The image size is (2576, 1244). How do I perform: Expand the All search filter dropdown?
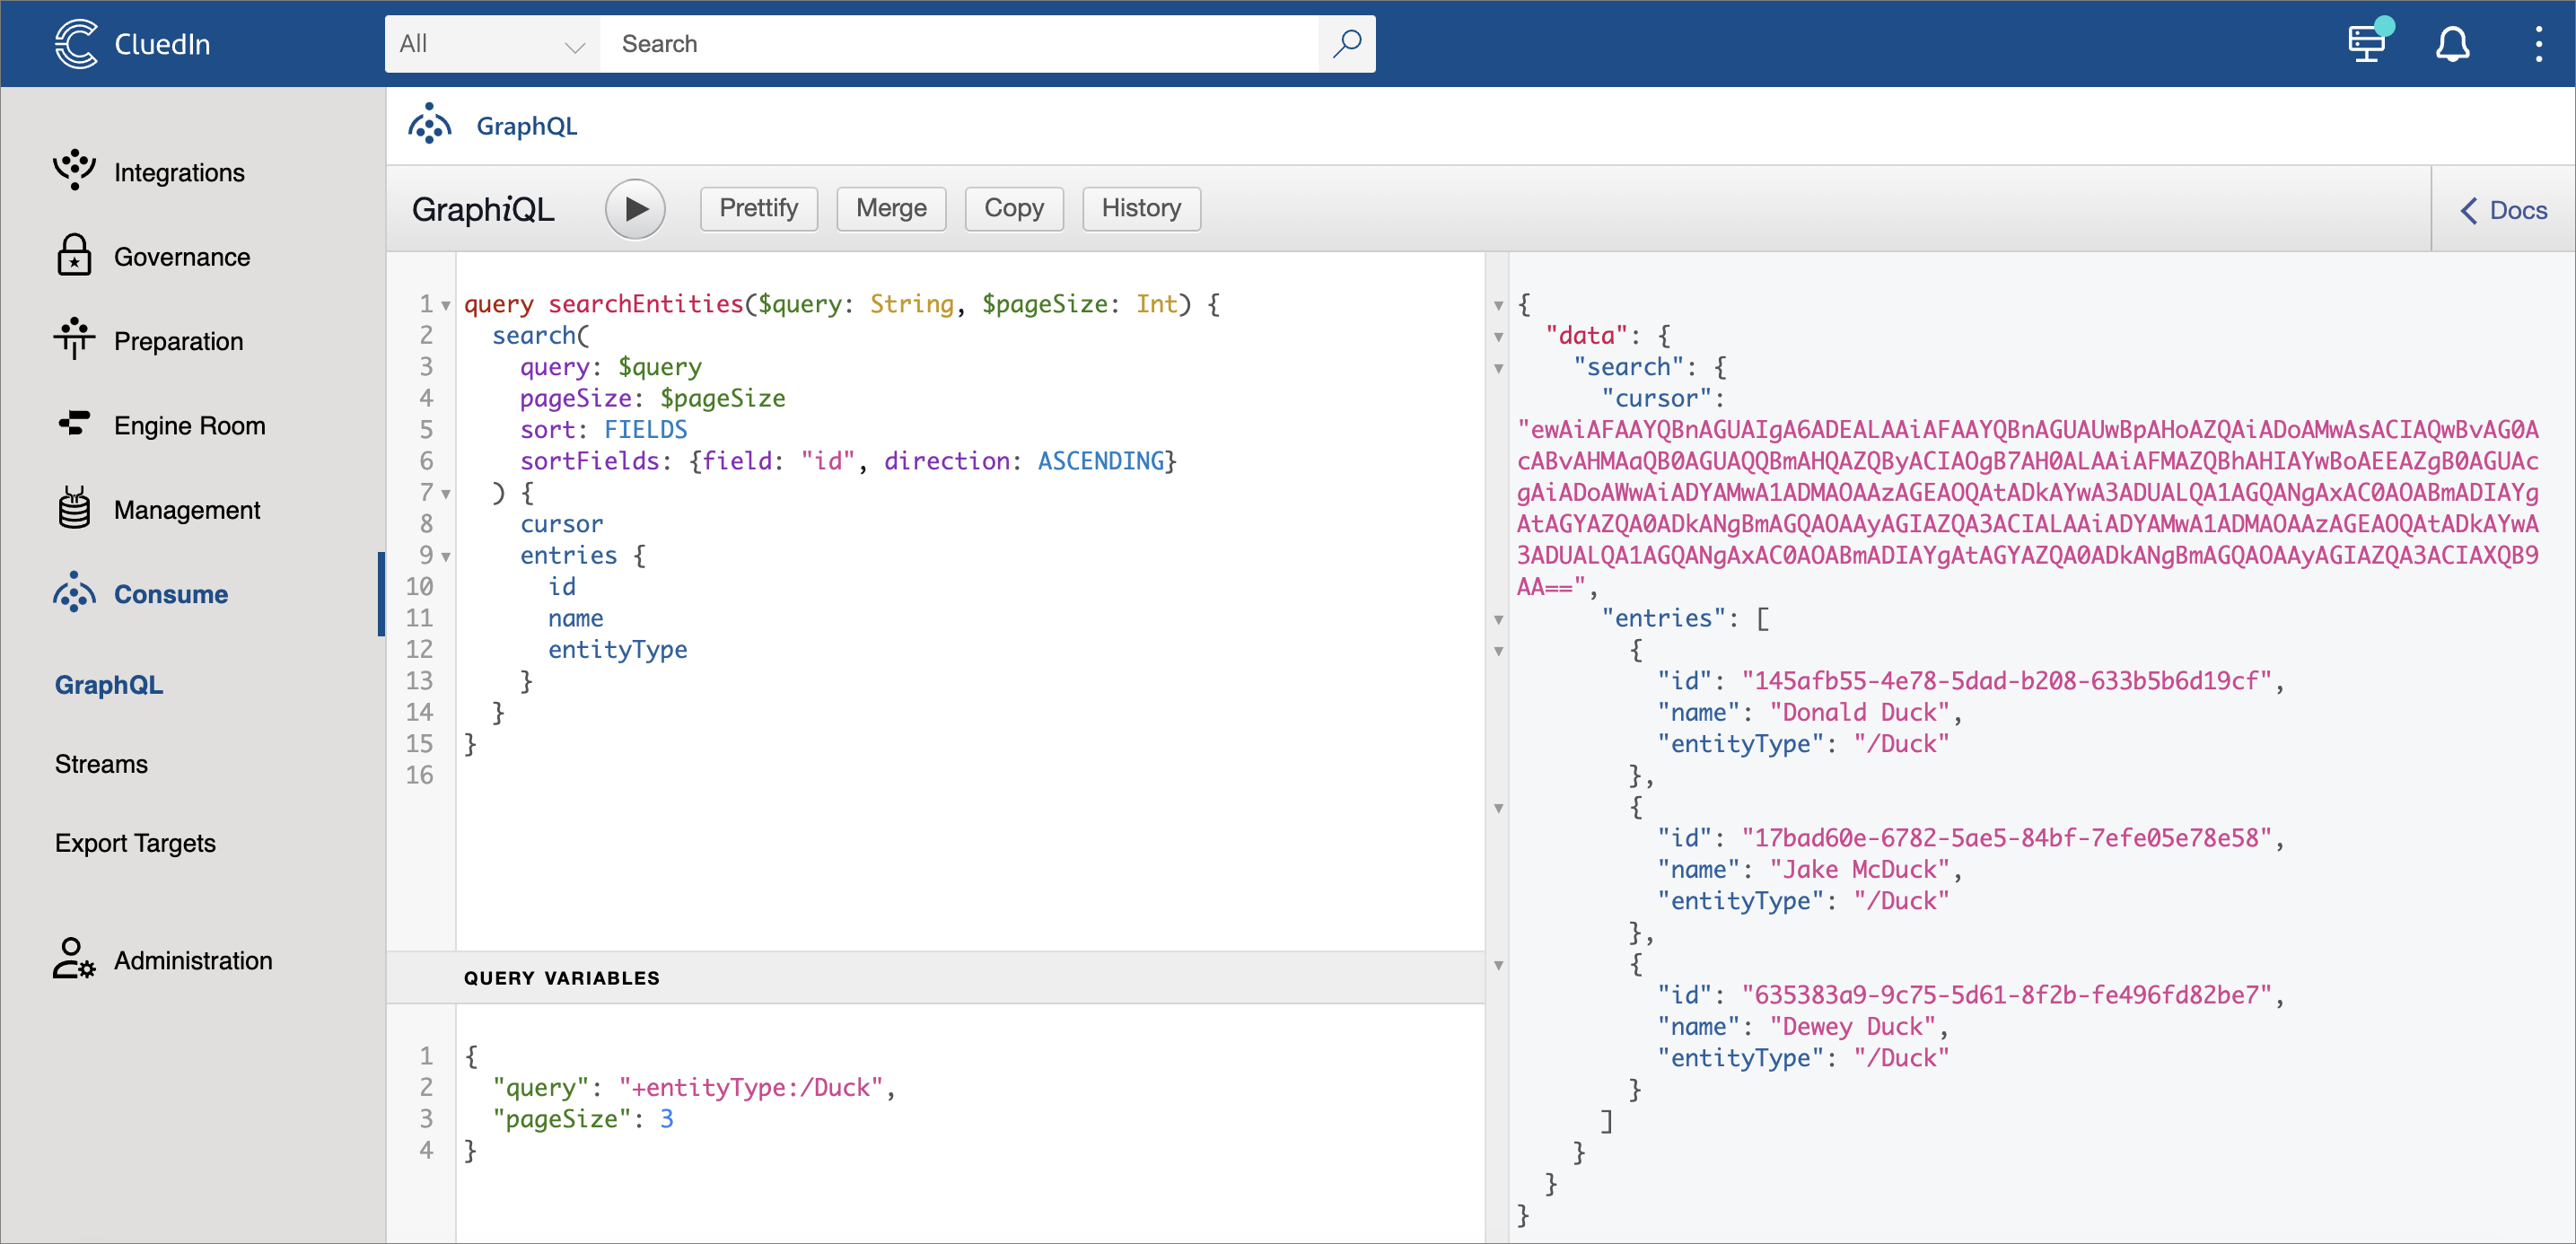492,44
